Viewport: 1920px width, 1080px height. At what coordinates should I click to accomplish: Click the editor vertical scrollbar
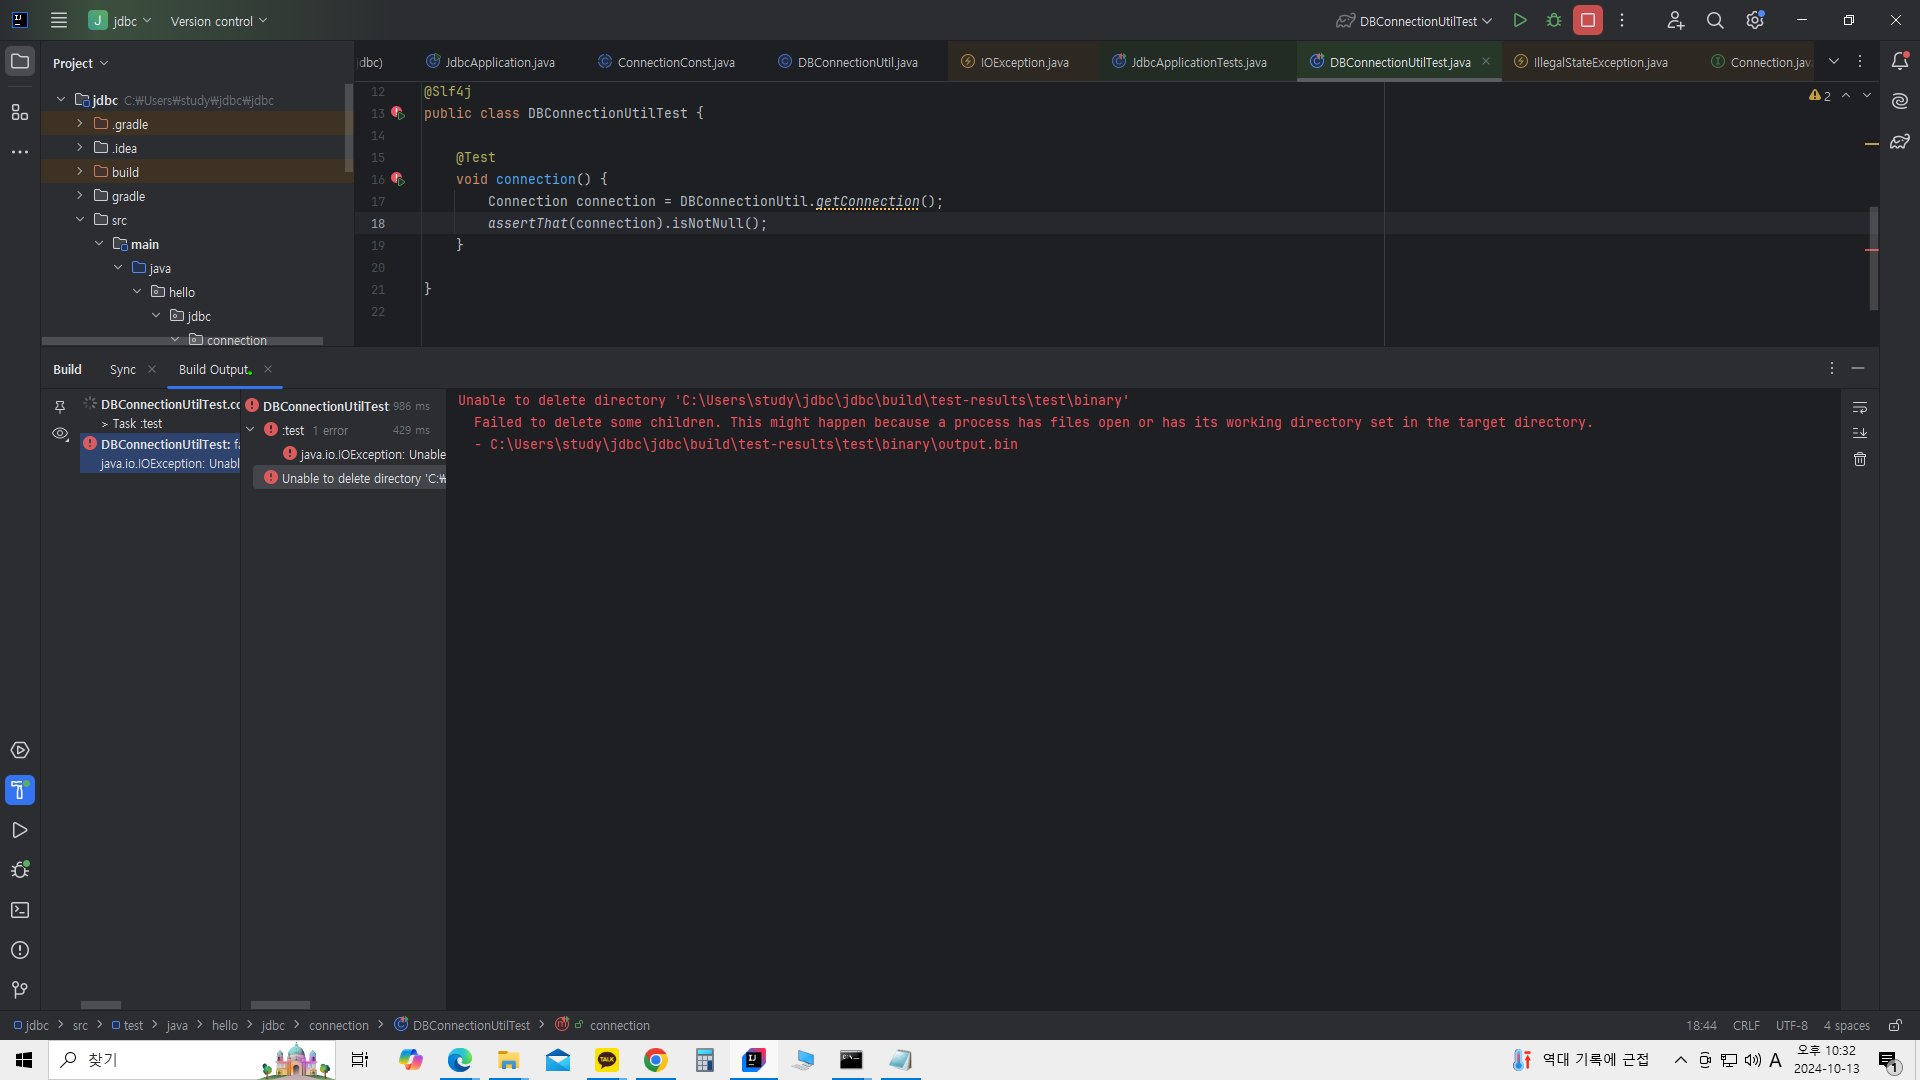[x=1874, y=259]
